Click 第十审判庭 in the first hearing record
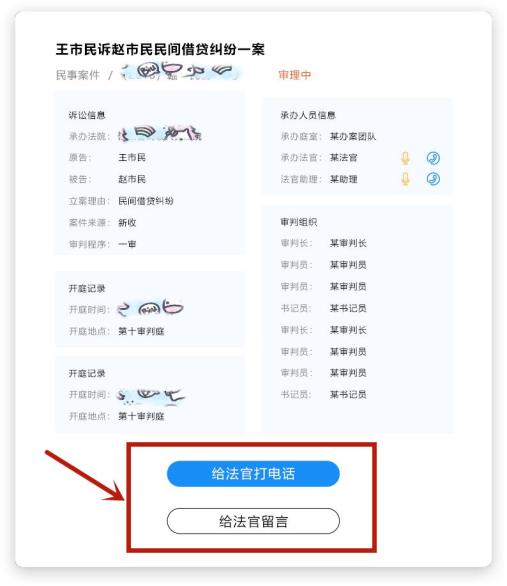The image size is (507, 586). coord(141,331)
